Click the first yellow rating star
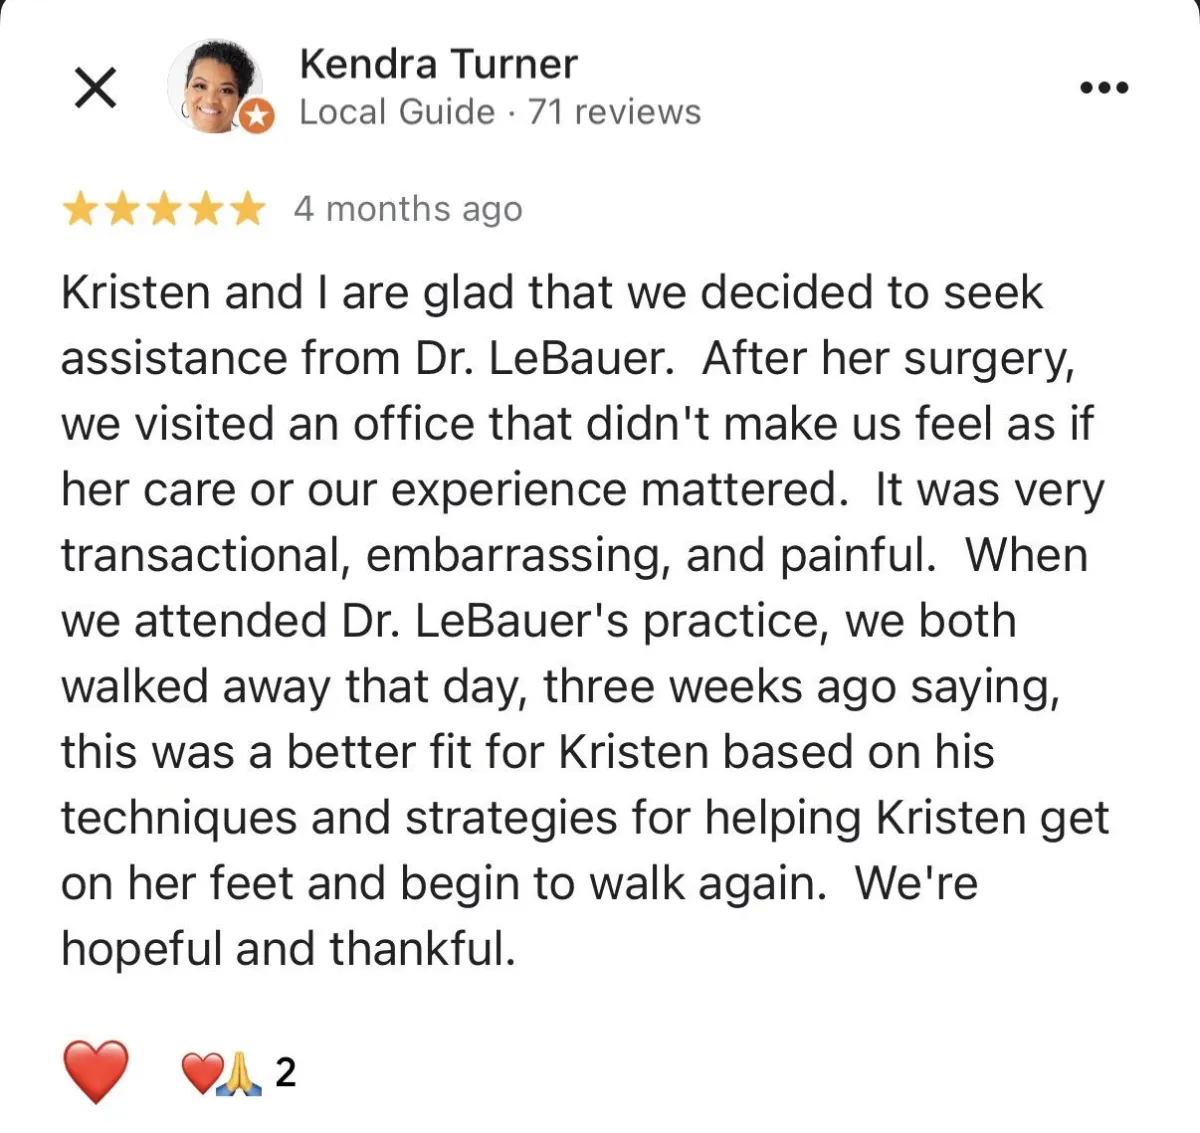Image resolution: width=1200 pixels, height=1133 pixels. (x=78, y=210)
